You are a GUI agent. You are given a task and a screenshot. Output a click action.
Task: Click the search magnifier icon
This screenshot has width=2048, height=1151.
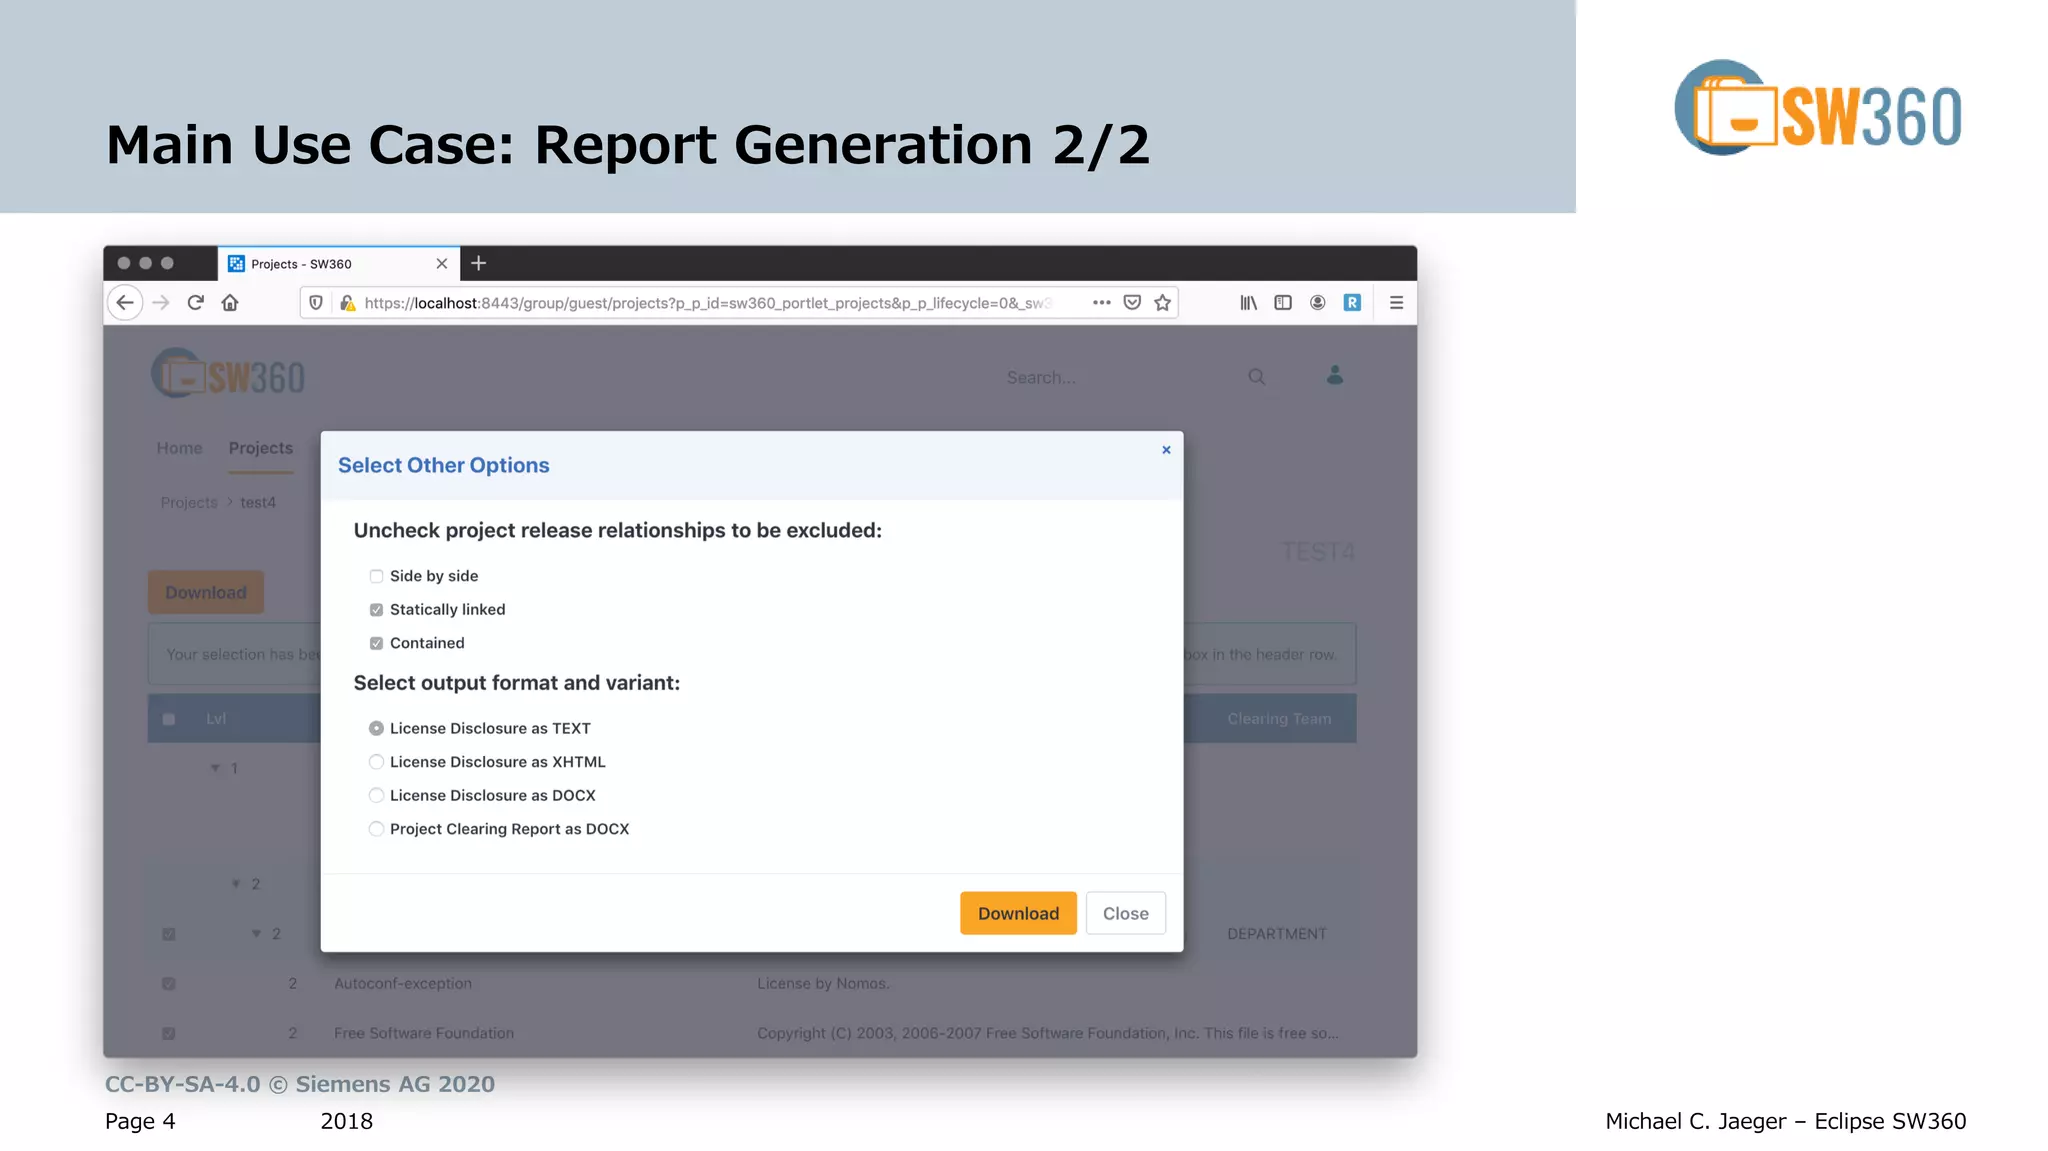[x=1257, y=377]
